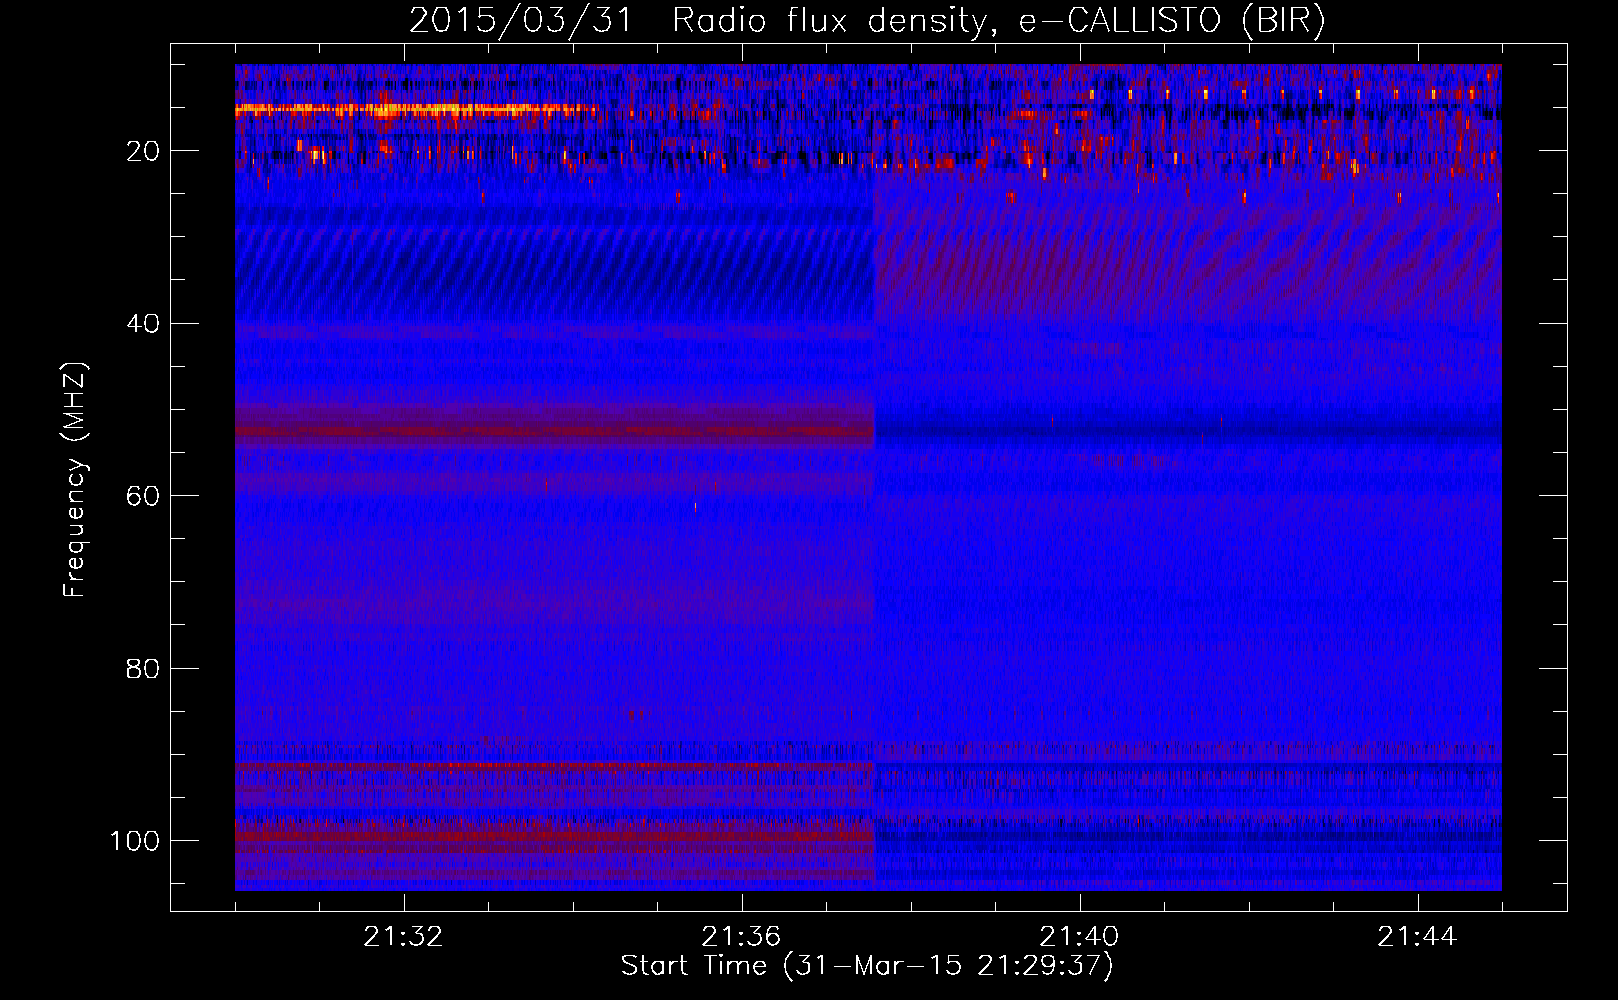This screenshot has width=1618, height=1000.
Task: Click the '21:36' time tick label
Action: [x=742, y=937]
